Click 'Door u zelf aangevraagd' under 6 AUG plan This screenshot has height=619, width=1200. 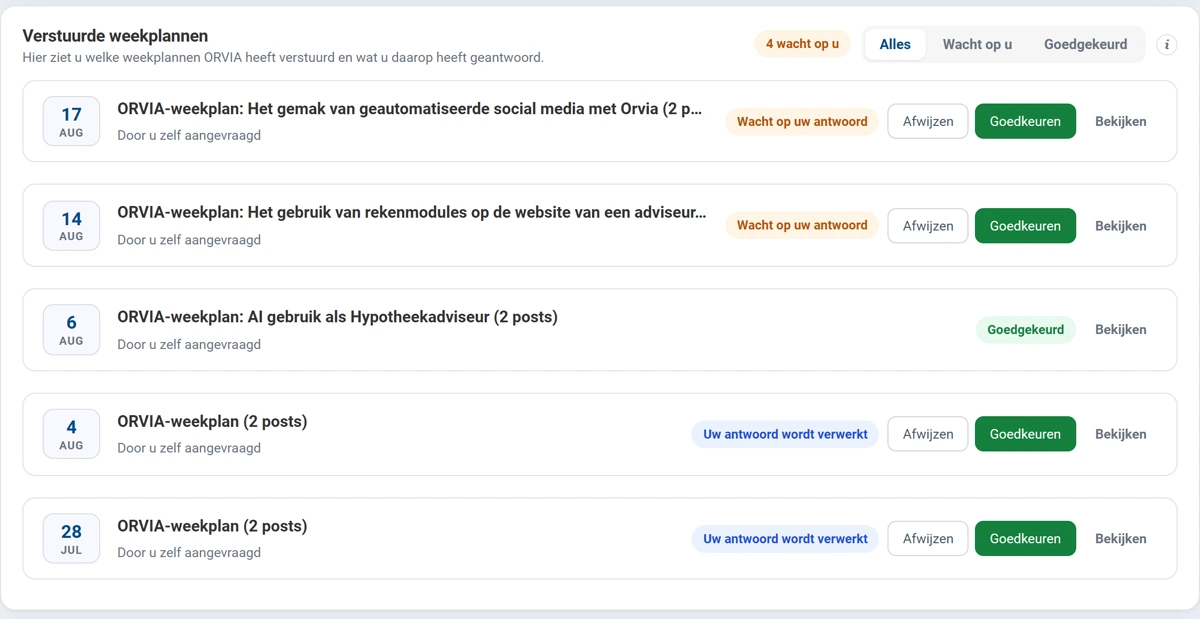tap(189, 344)
